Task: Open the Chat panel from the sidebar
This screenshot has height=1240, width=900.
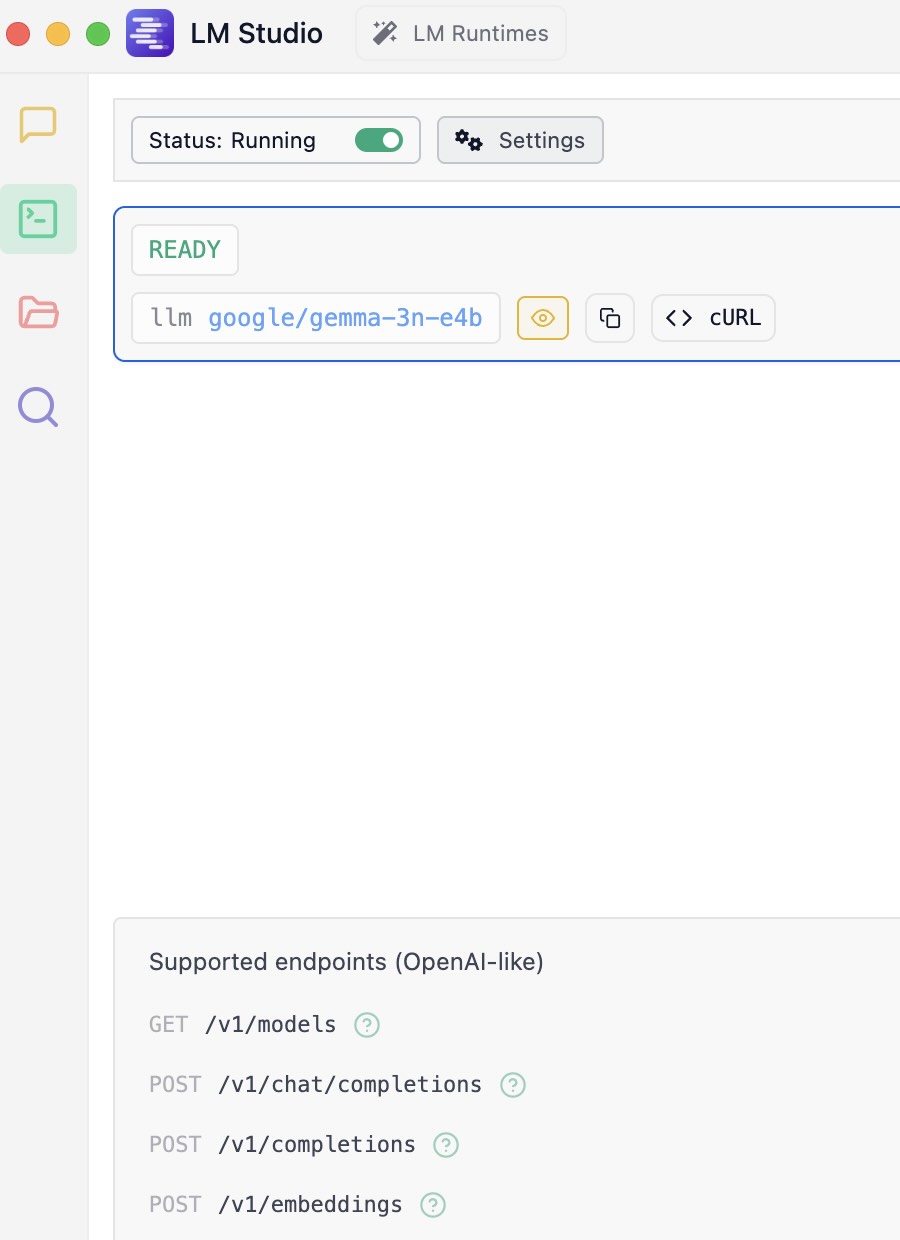Action: [37, 124]
